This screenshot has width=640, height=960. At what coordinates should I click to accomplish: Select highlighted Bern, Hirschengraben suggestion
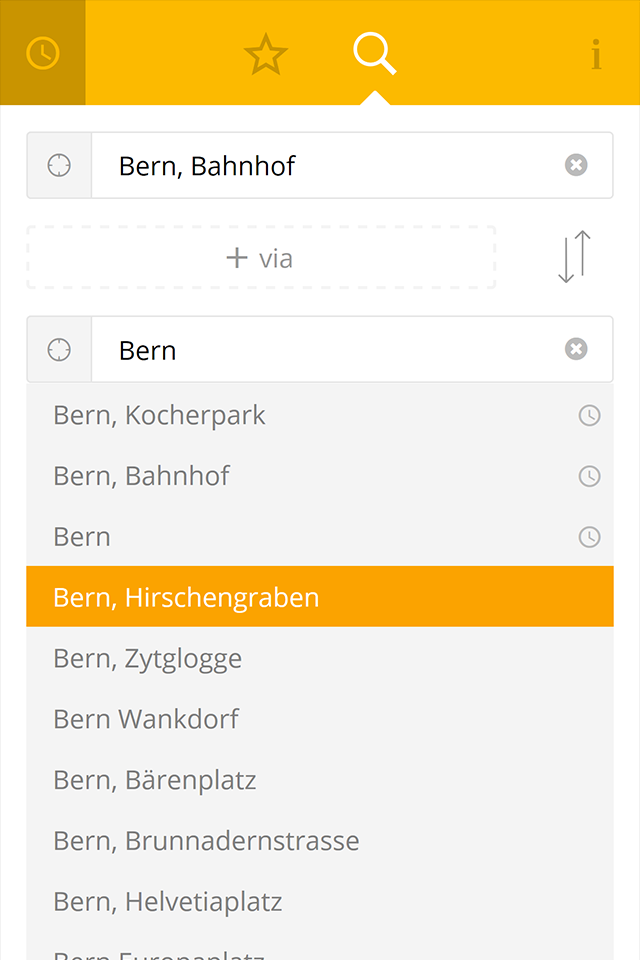(x=320, y=597)
